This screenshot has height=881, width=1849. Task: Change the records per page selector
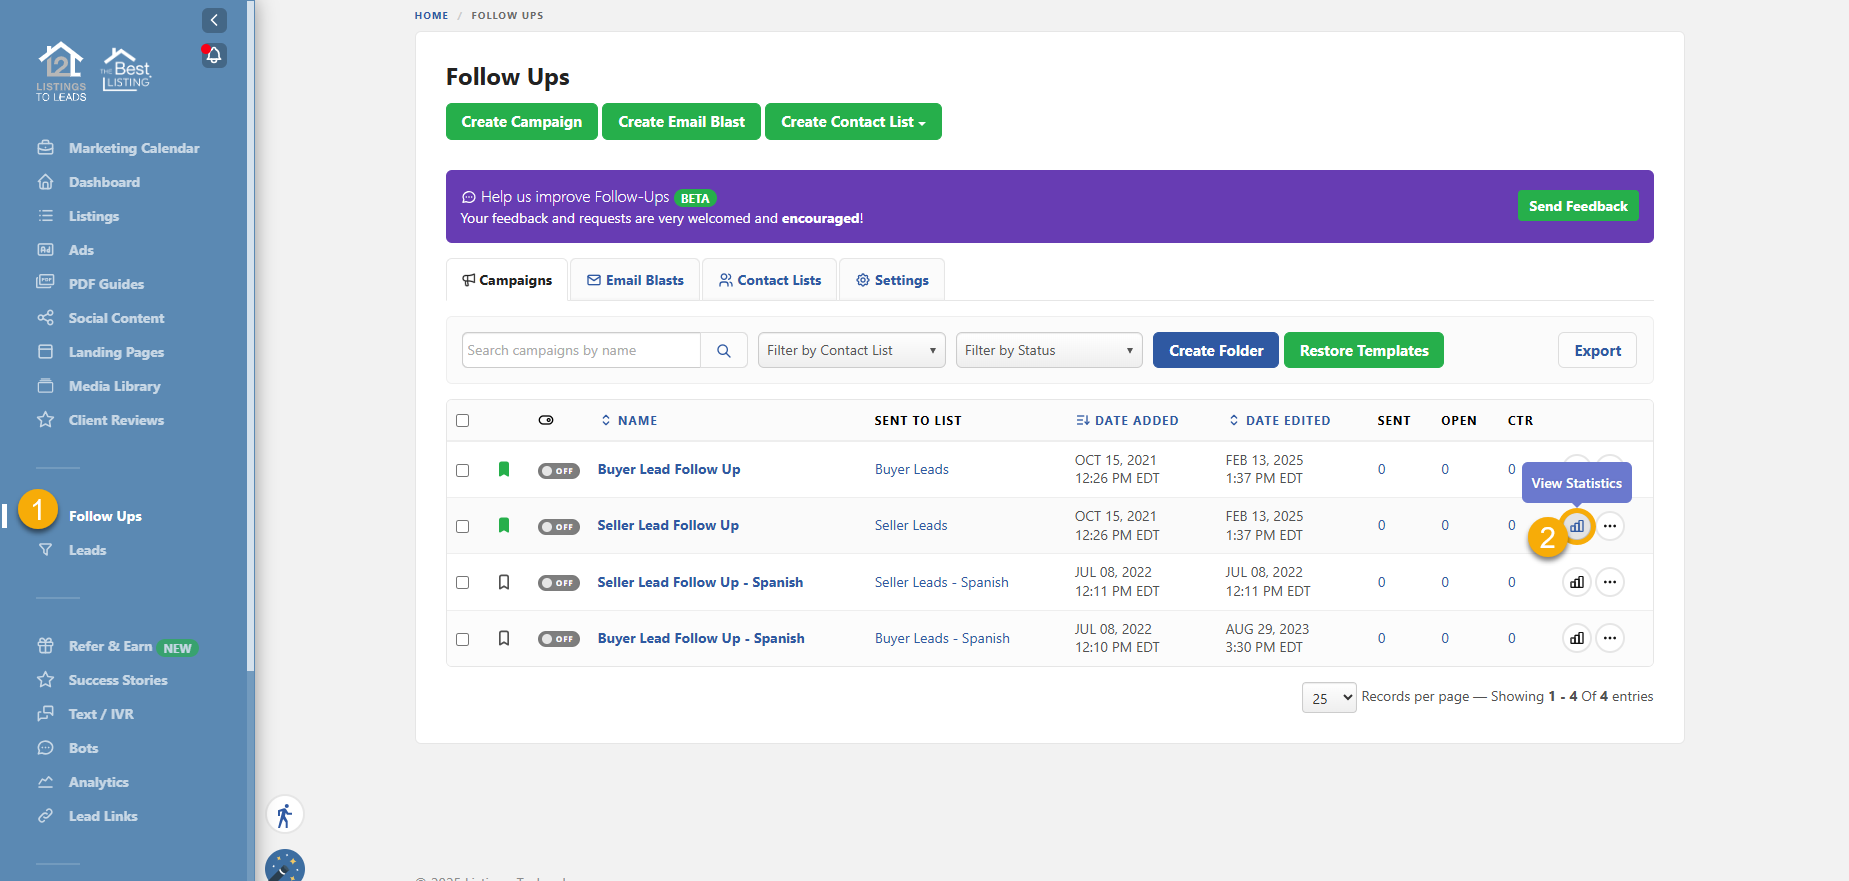(1329, 698)
